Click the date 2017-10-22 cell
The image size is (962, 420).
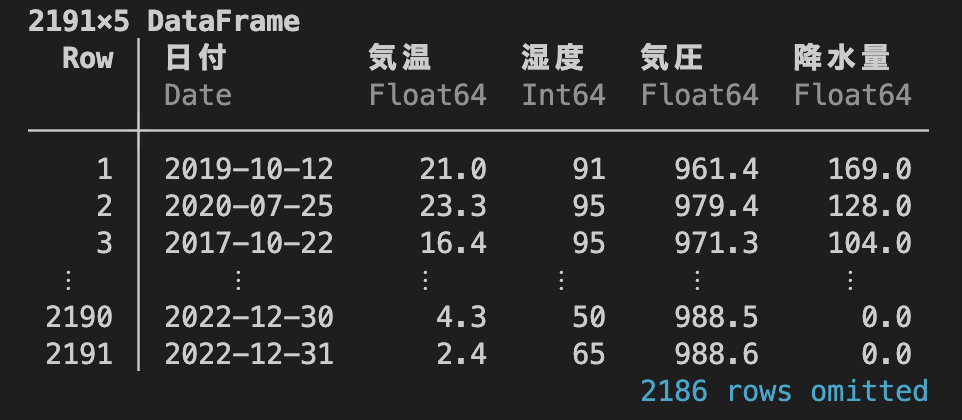pyautogui.click(x=249, y=244)
